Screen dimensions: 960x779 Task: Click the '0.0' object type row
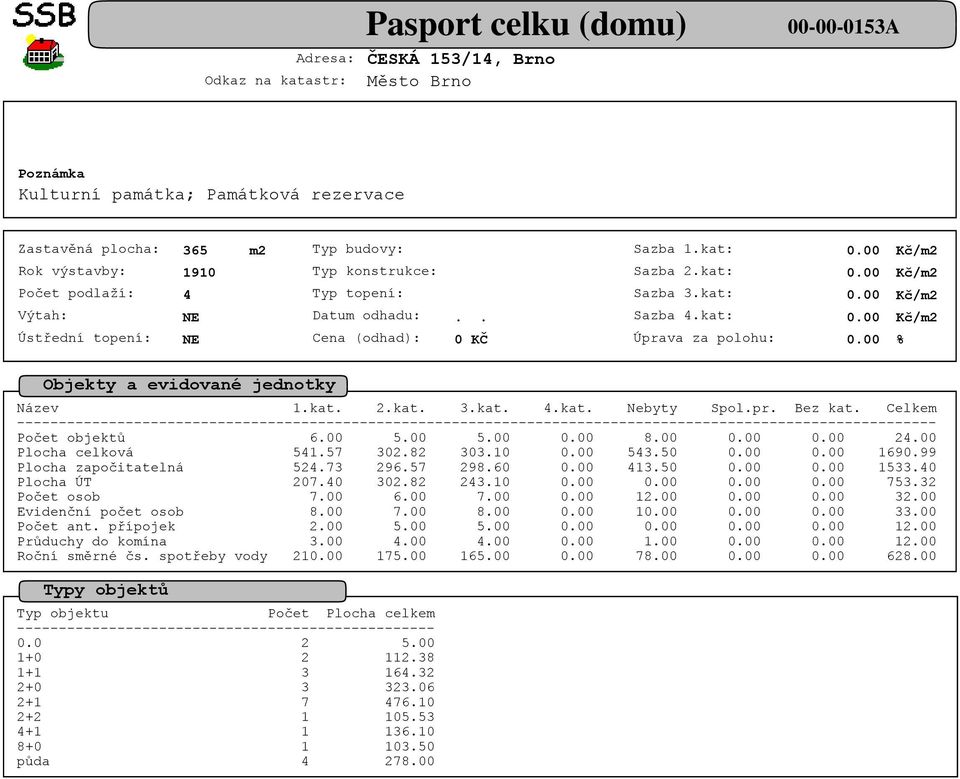coord(225,643)
